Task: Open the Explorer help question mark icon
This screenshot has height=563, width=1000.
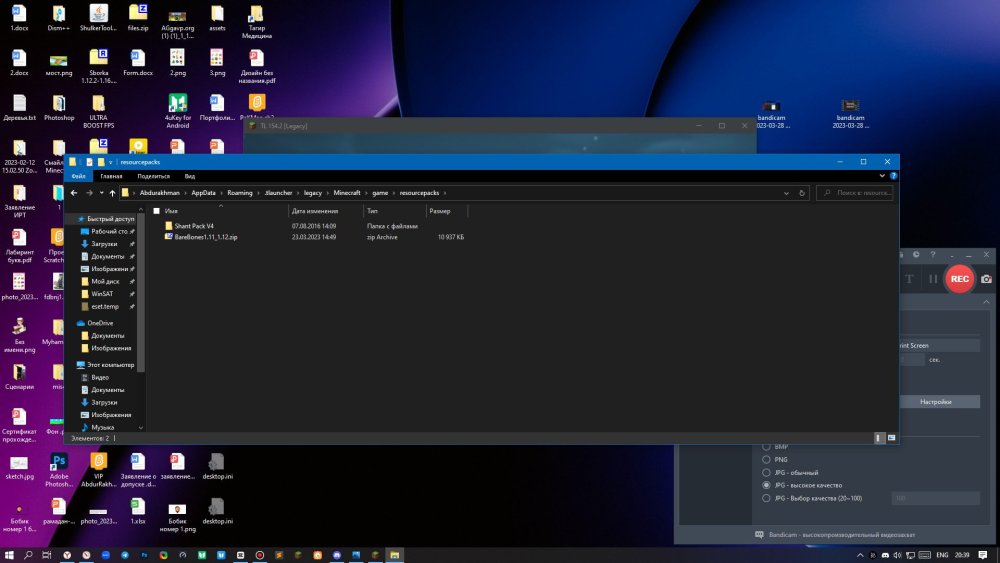Action: 893,176
